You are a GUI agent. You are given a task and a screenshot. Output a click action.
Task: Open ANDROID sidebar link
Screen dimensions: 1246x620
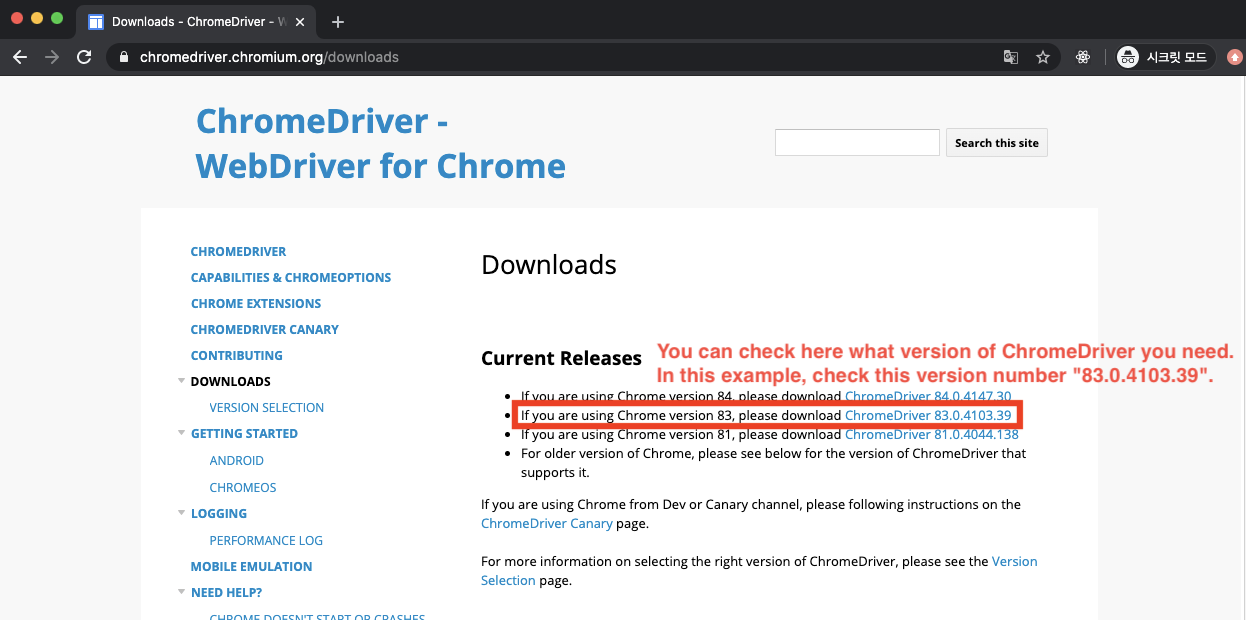coord(237,460)
